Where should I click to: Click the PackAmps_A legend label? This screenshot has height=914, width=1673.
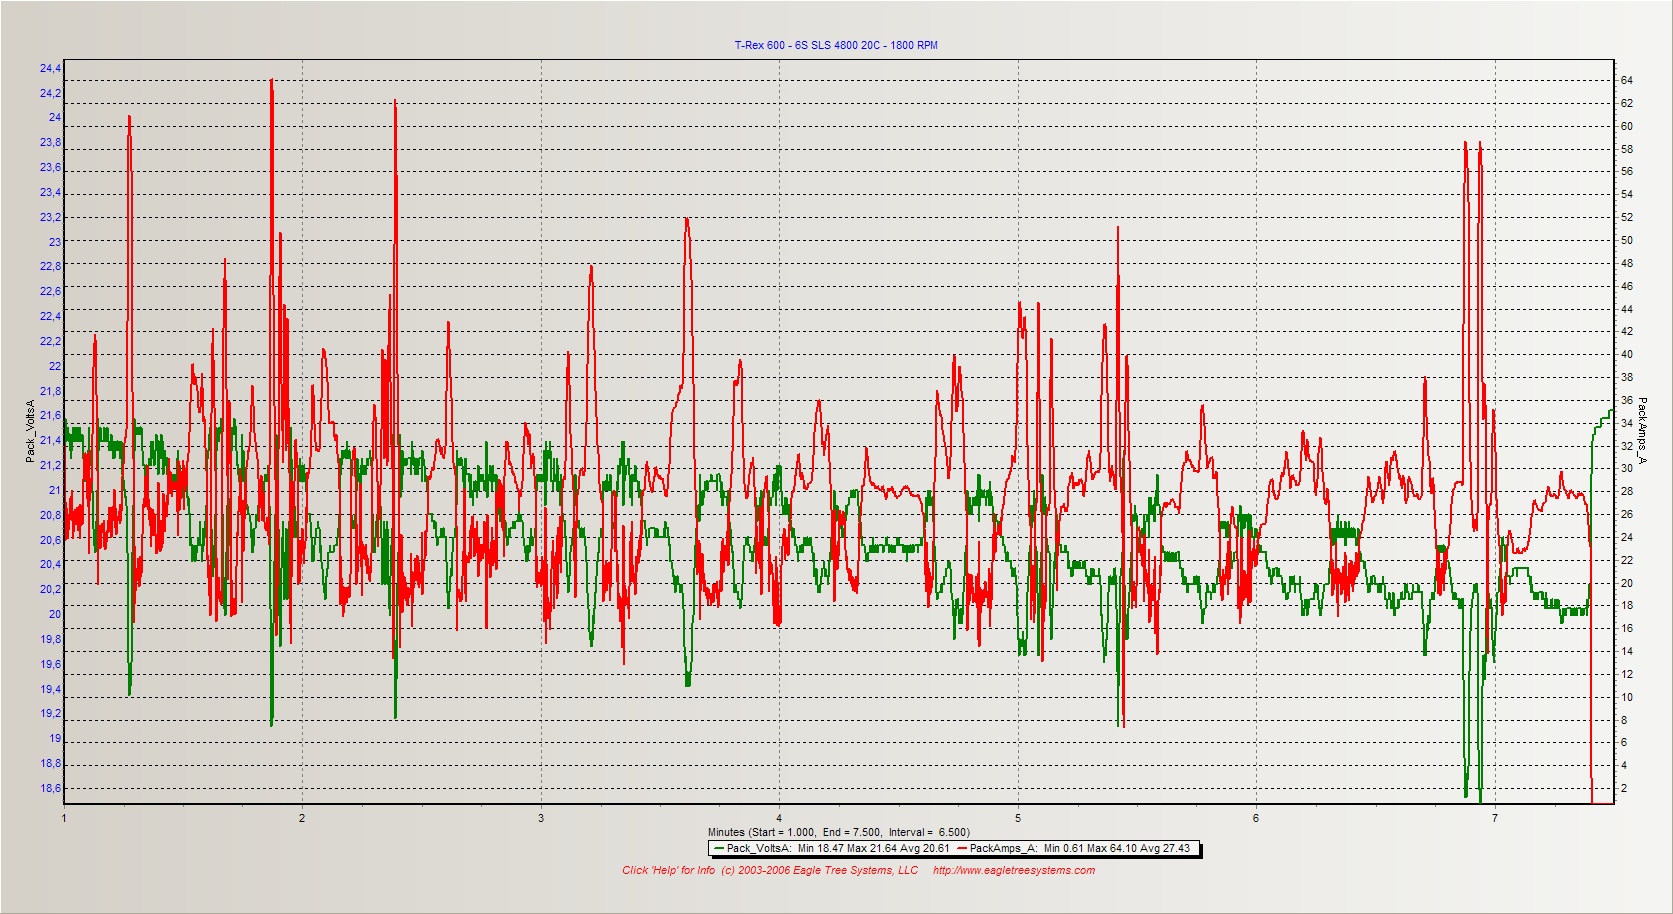(1003, 849)
